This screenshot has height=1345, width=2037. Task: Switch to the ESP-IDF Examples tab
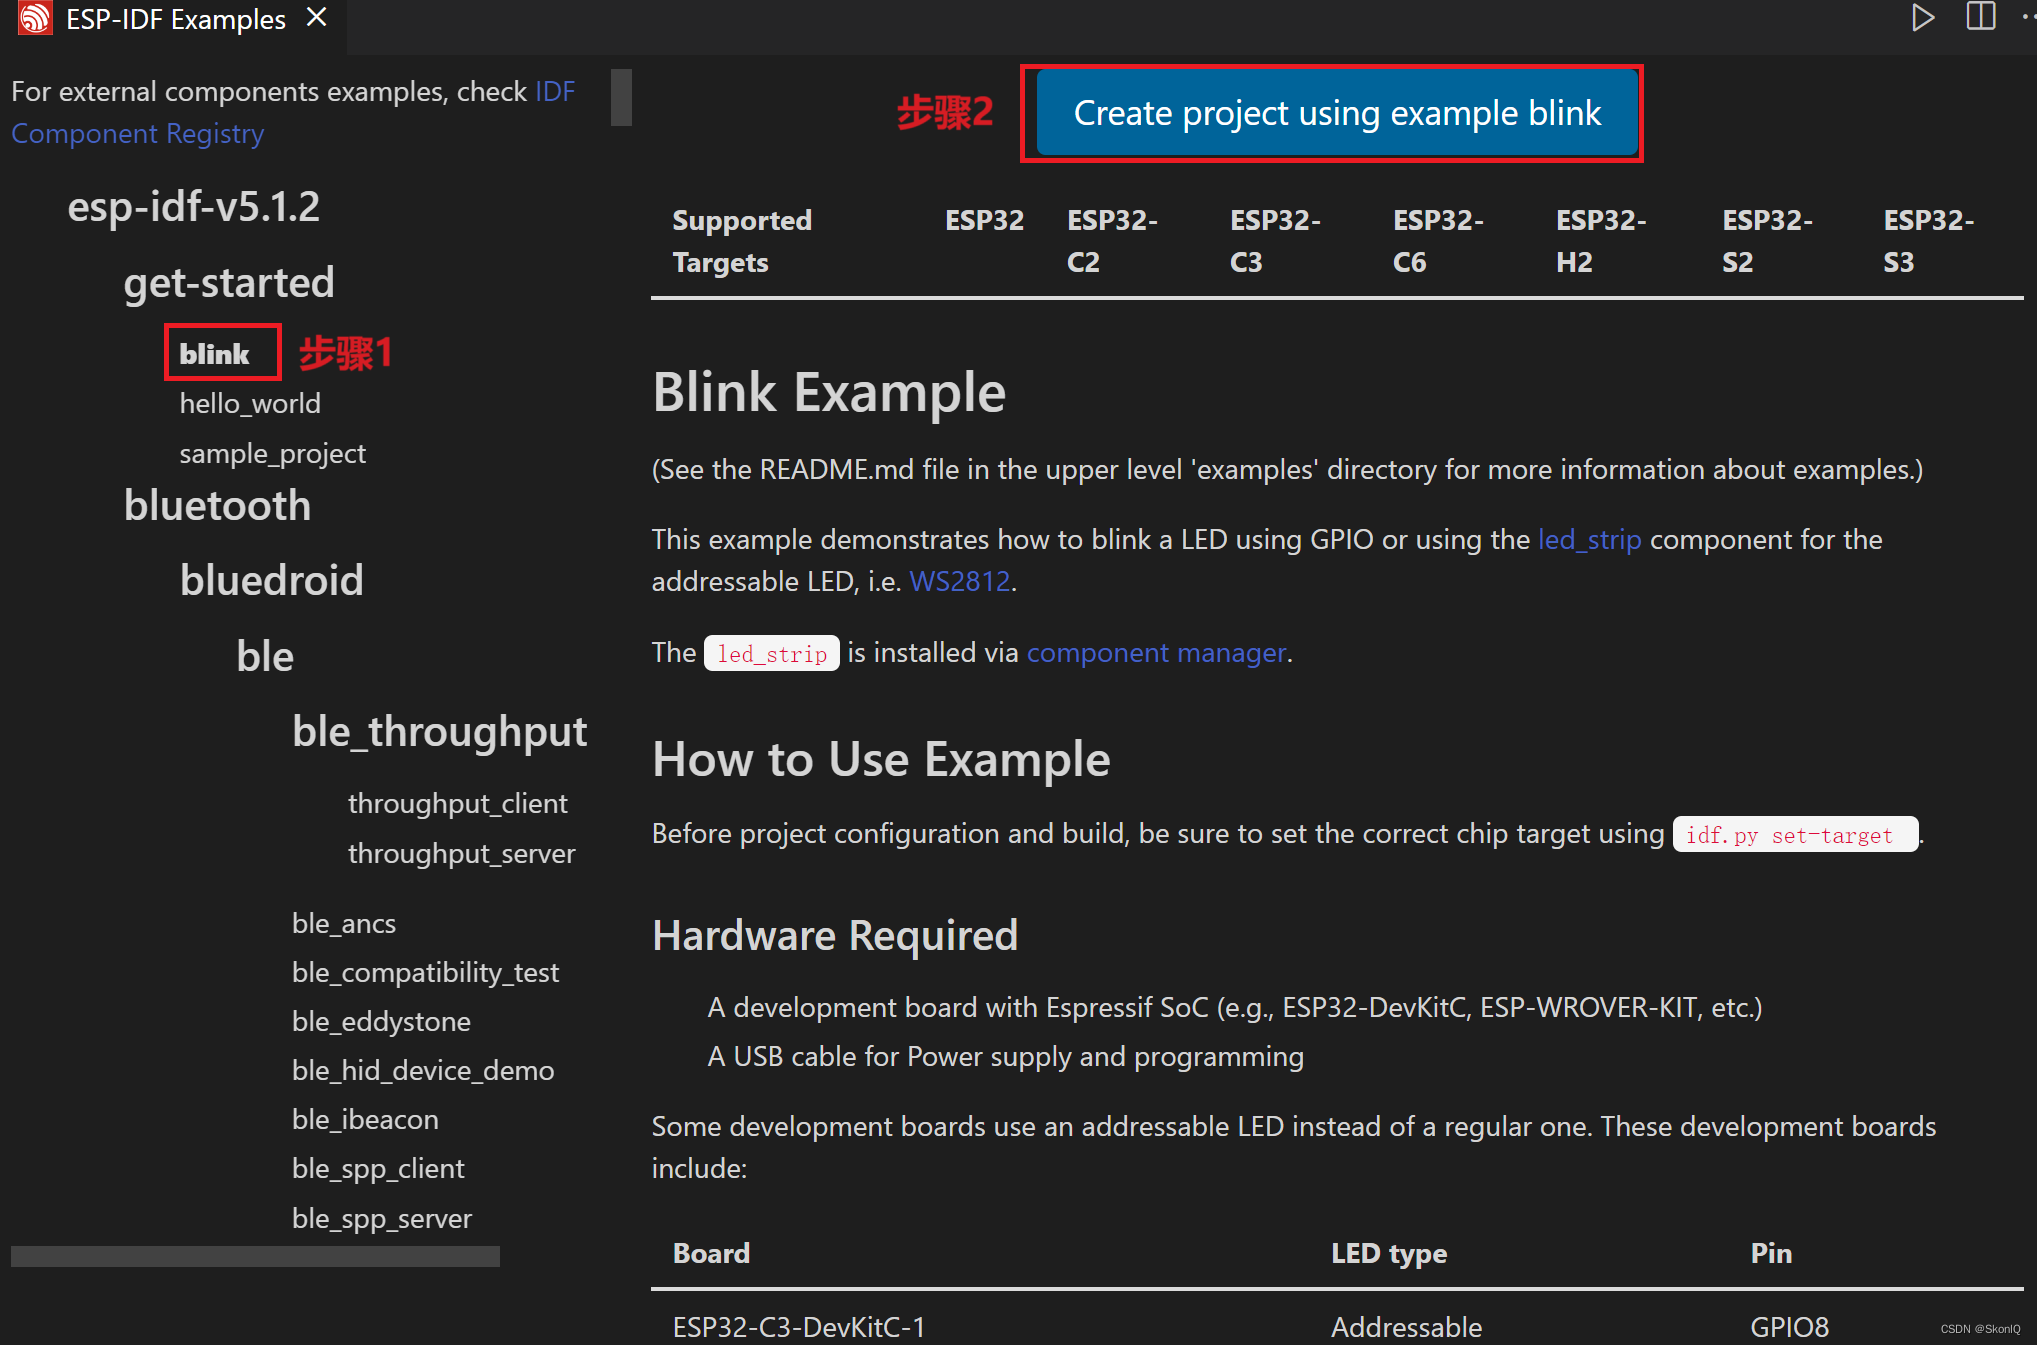(175, 18)
